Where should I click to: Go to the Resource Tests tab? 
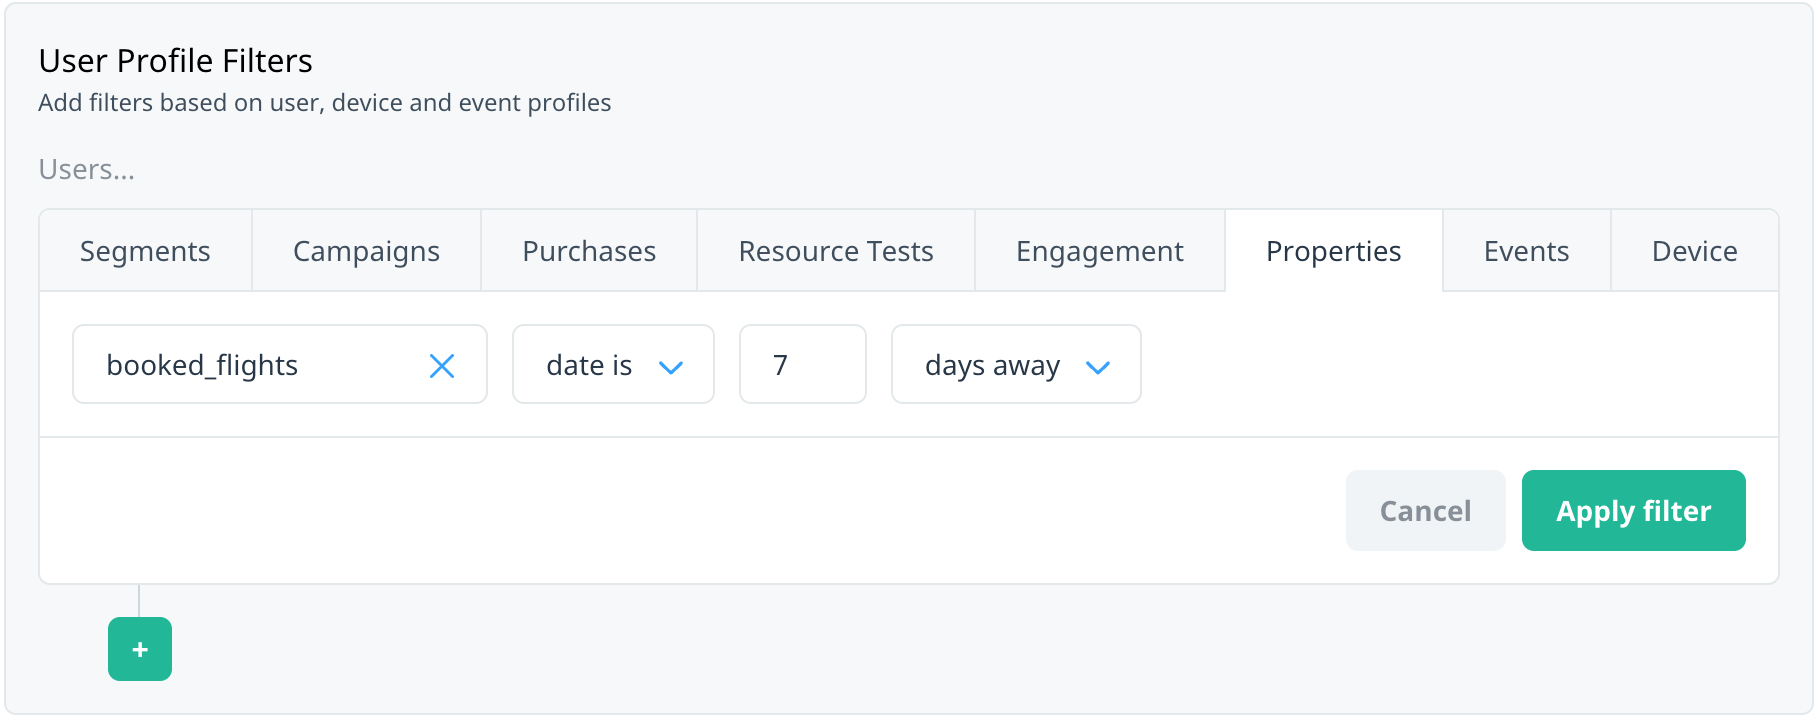(x=836, y=251)
